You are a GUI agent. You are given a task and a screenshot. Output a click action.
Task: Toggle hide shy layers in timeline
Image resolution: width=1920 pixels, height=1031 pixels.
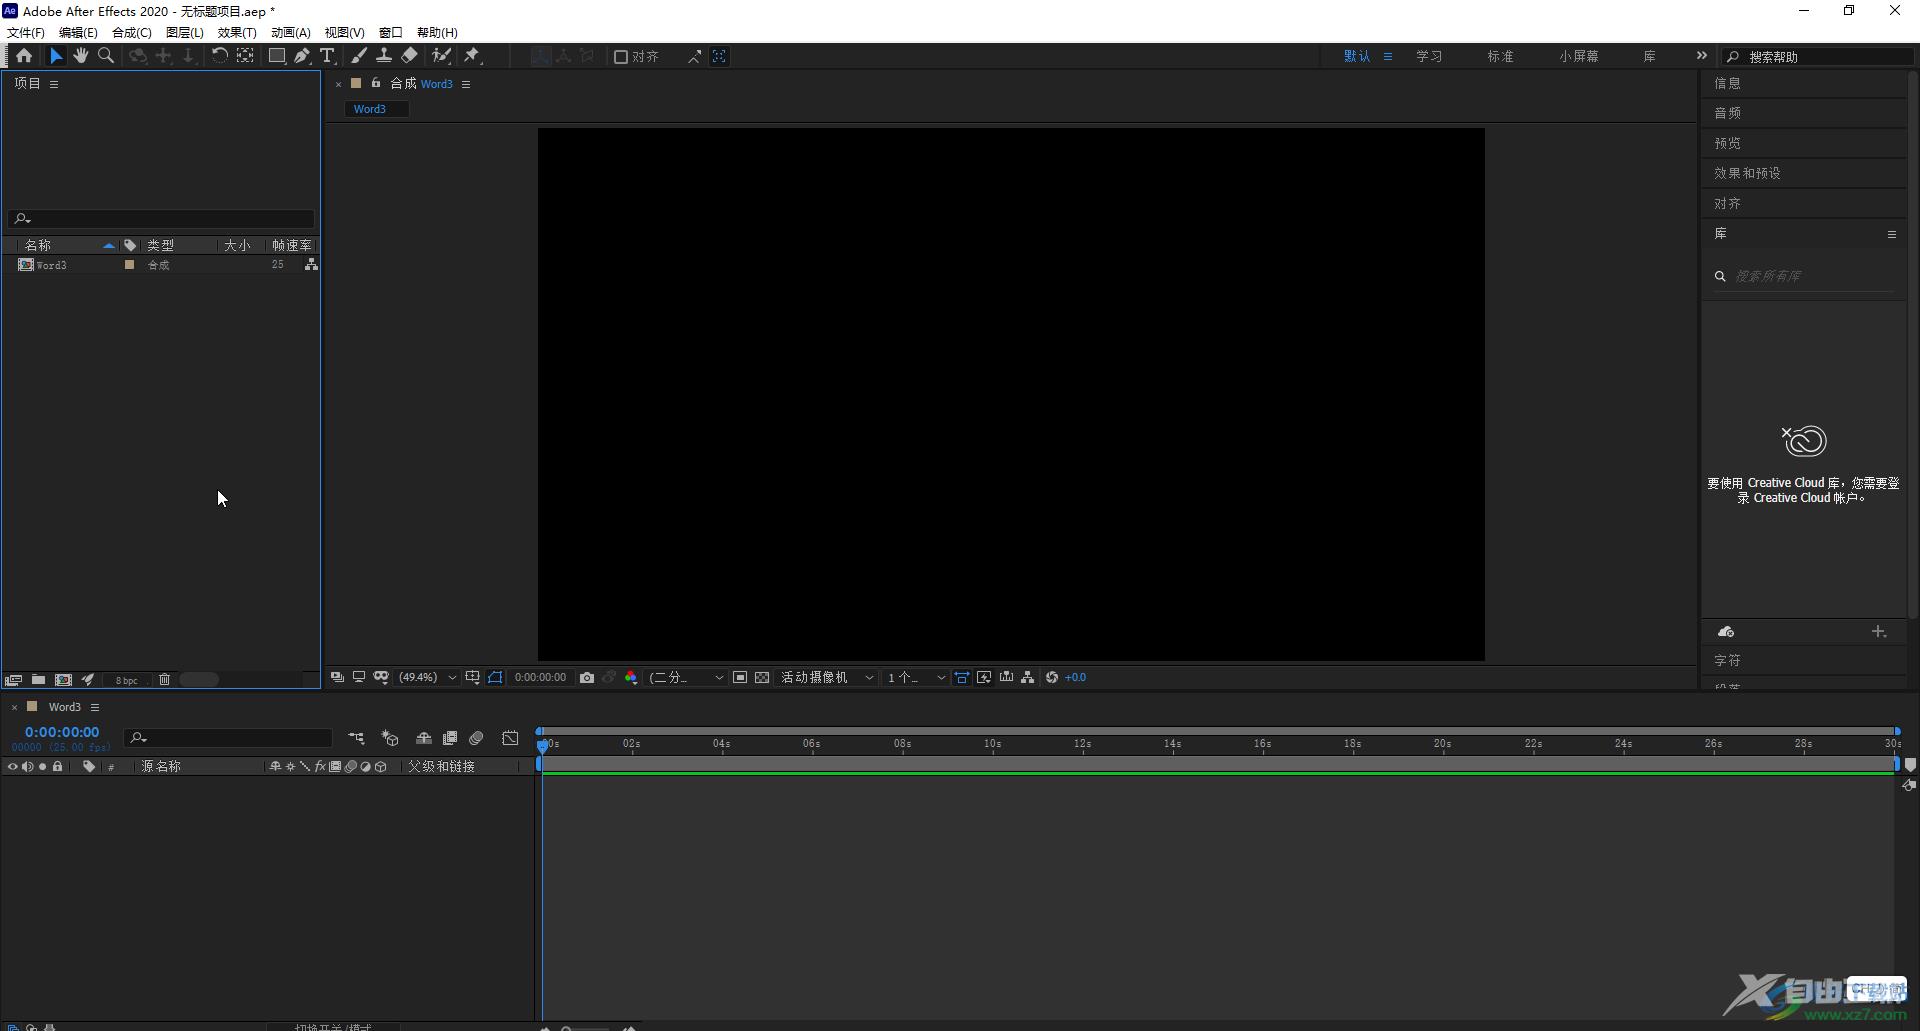pos(424,738)
